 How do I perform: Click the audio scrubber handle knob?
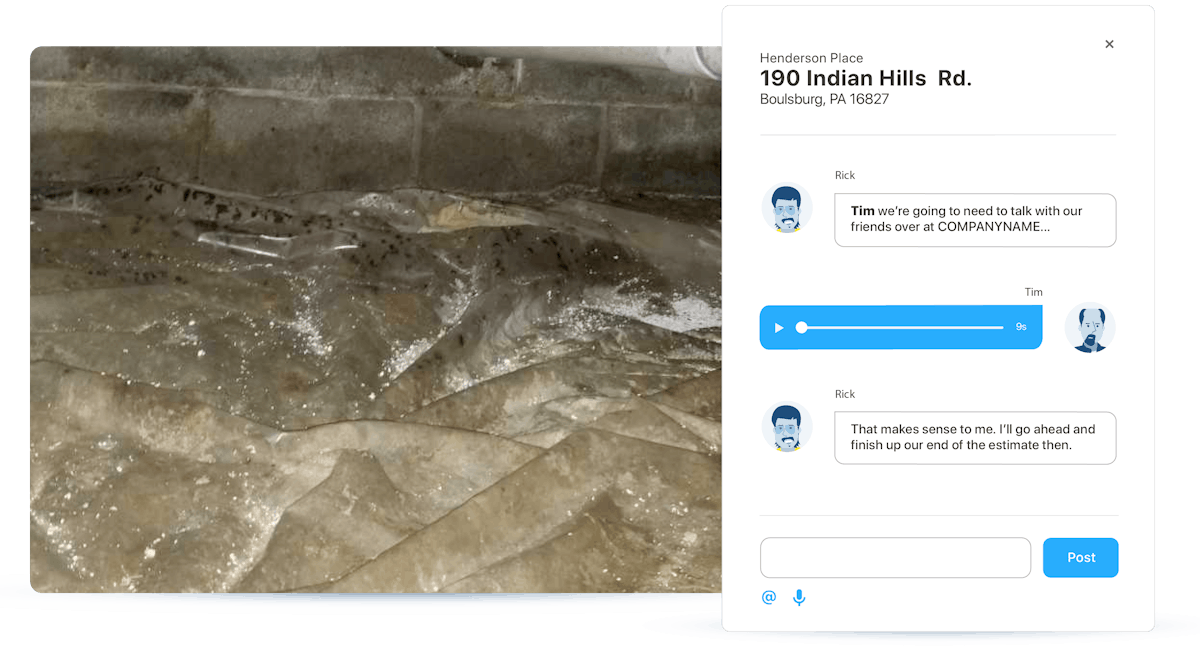801,327
